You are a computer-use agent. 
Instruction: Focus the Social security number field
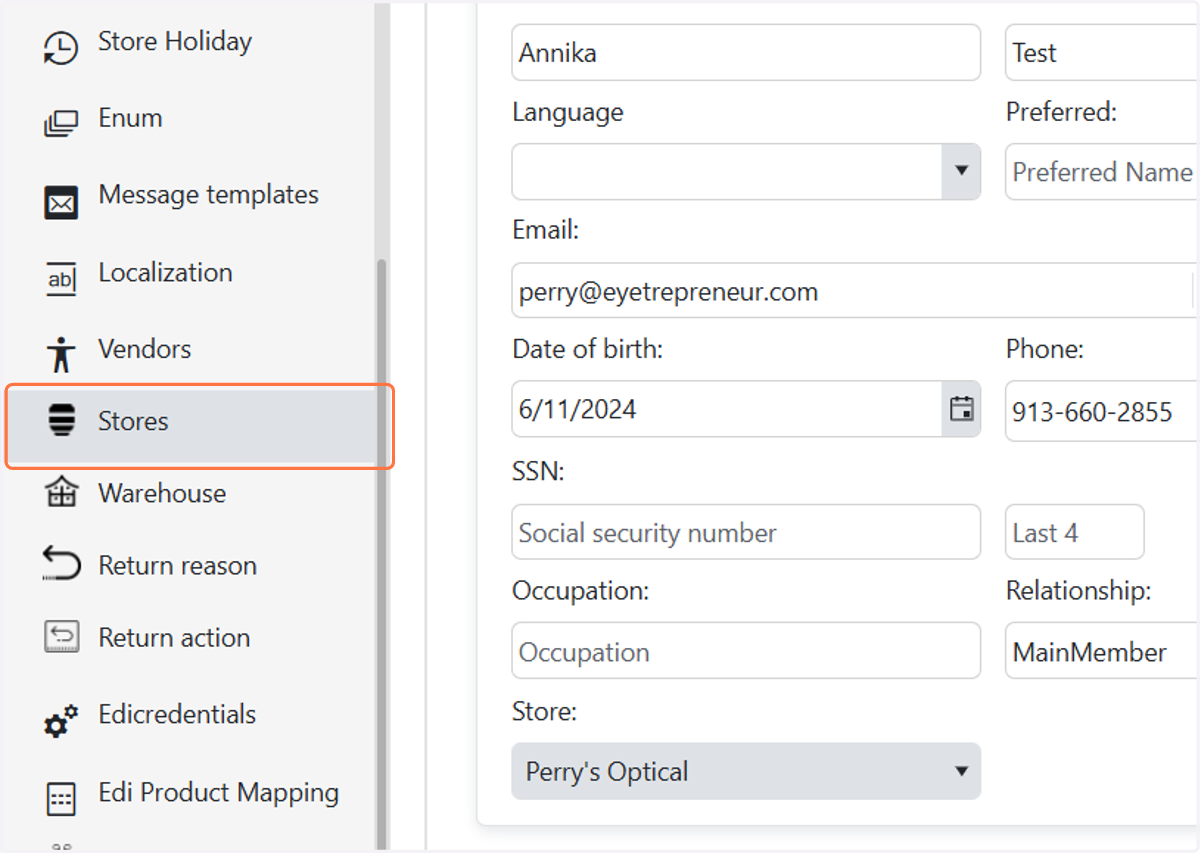coord(746,532)
